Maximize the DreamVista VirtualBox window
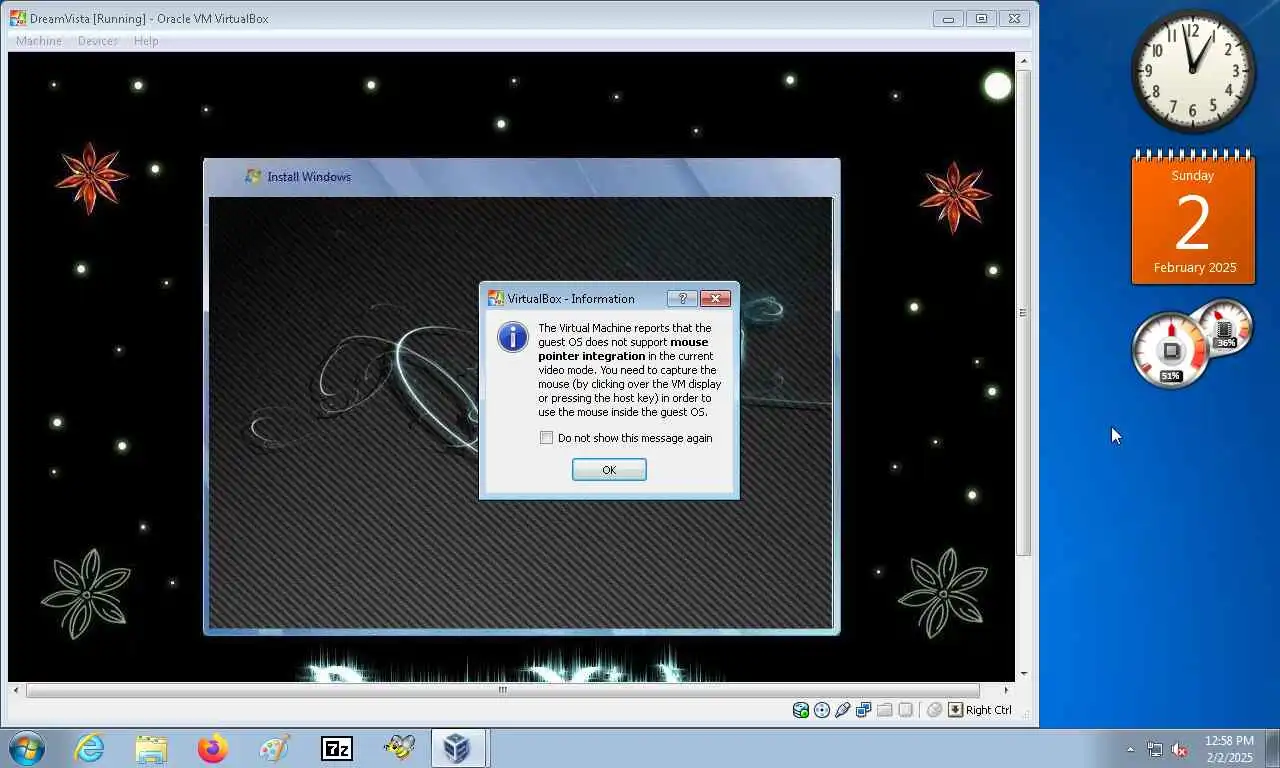1280x768 pixels. (981, 18)
